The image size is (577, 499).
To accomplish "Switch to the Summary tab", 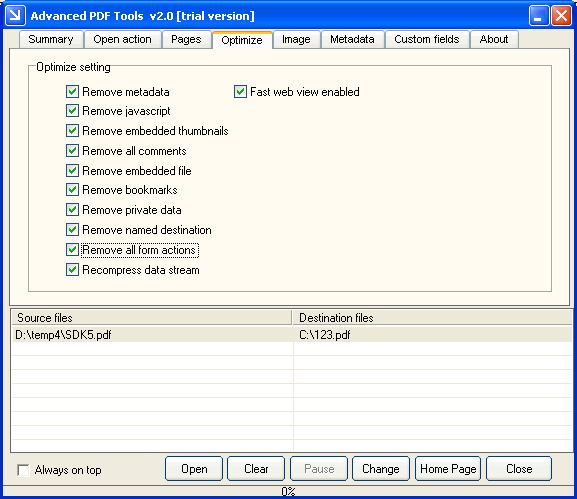I will point(51,39).
